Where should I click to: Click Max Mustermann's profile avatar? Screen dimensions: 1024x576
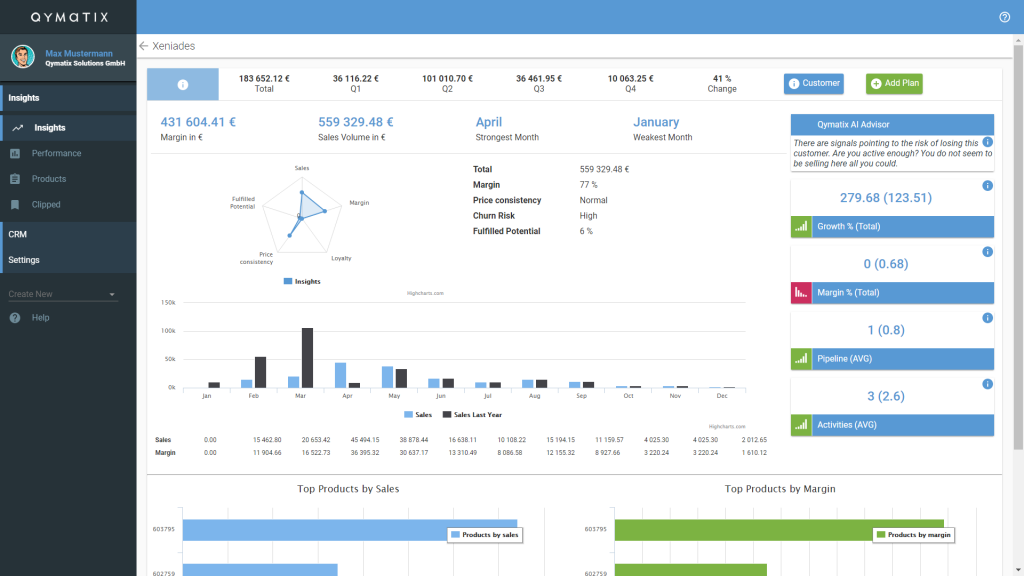click(23, 57)
